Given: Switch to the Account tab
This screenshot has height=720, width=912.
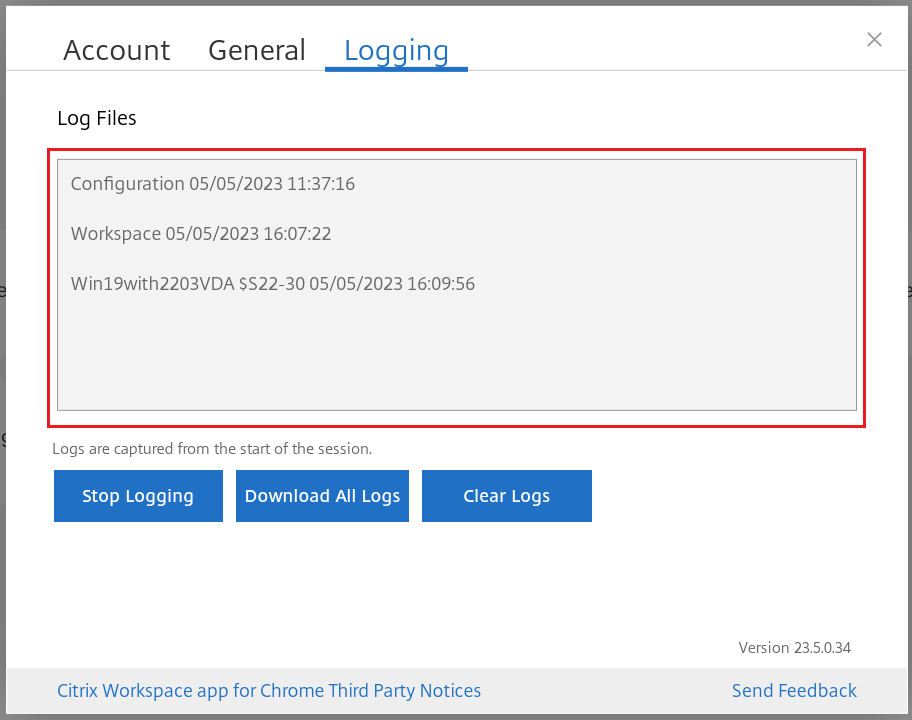Looking at the screenshot, I should click(117, 51).
